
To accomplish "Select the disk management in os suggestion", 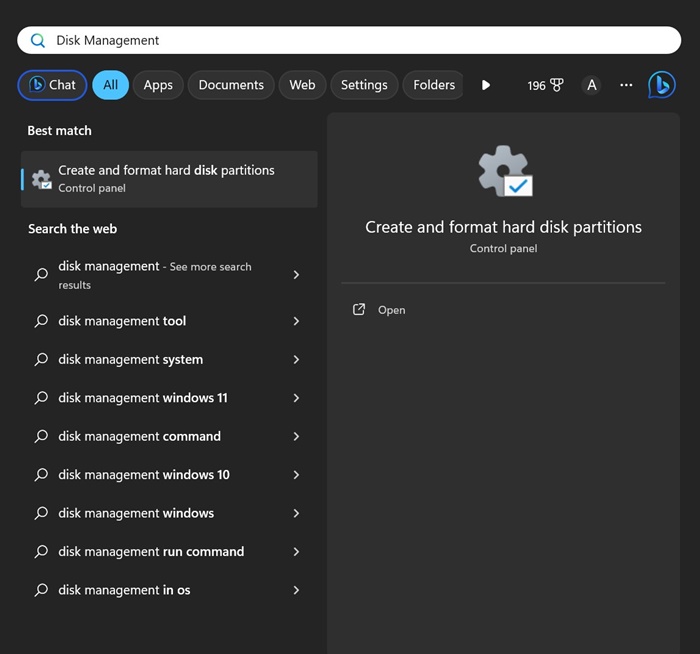I will 169,590.
